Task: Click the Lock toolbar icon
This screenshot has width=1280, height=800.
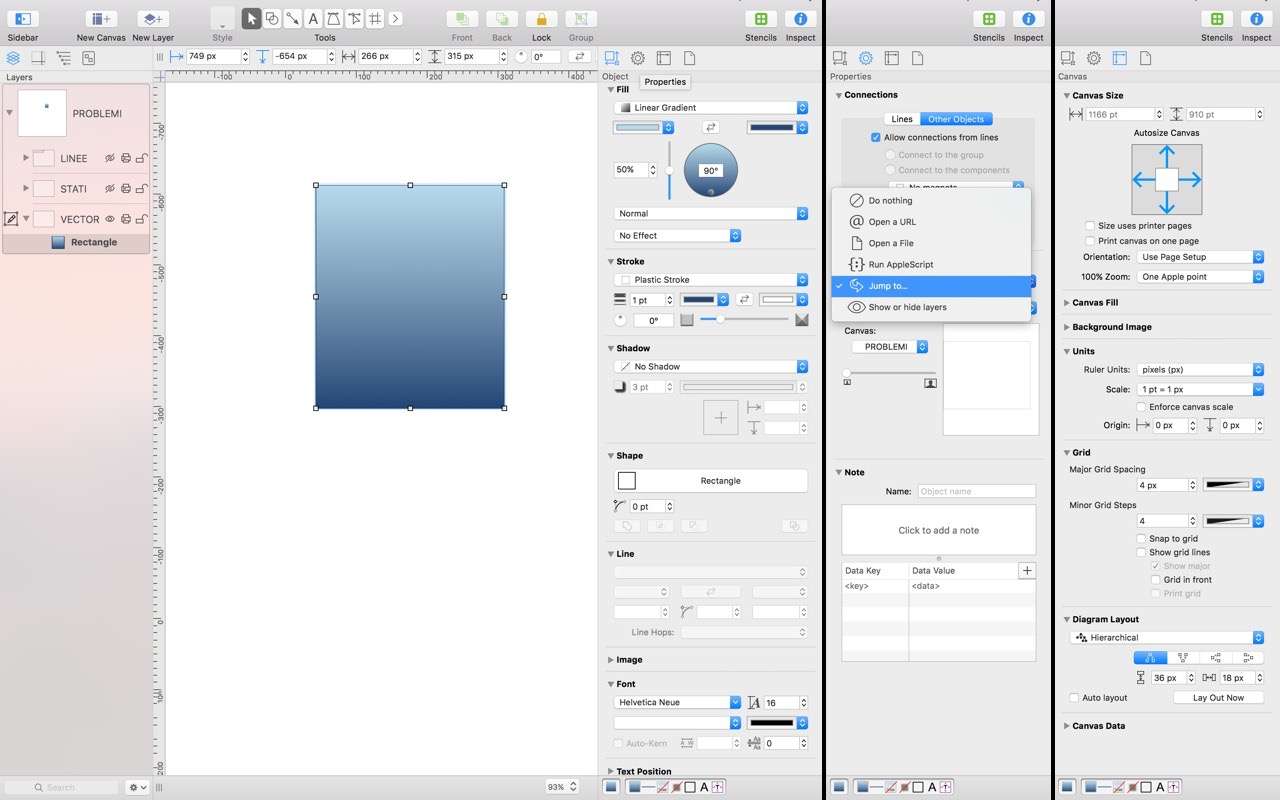Action: [541, 19]
